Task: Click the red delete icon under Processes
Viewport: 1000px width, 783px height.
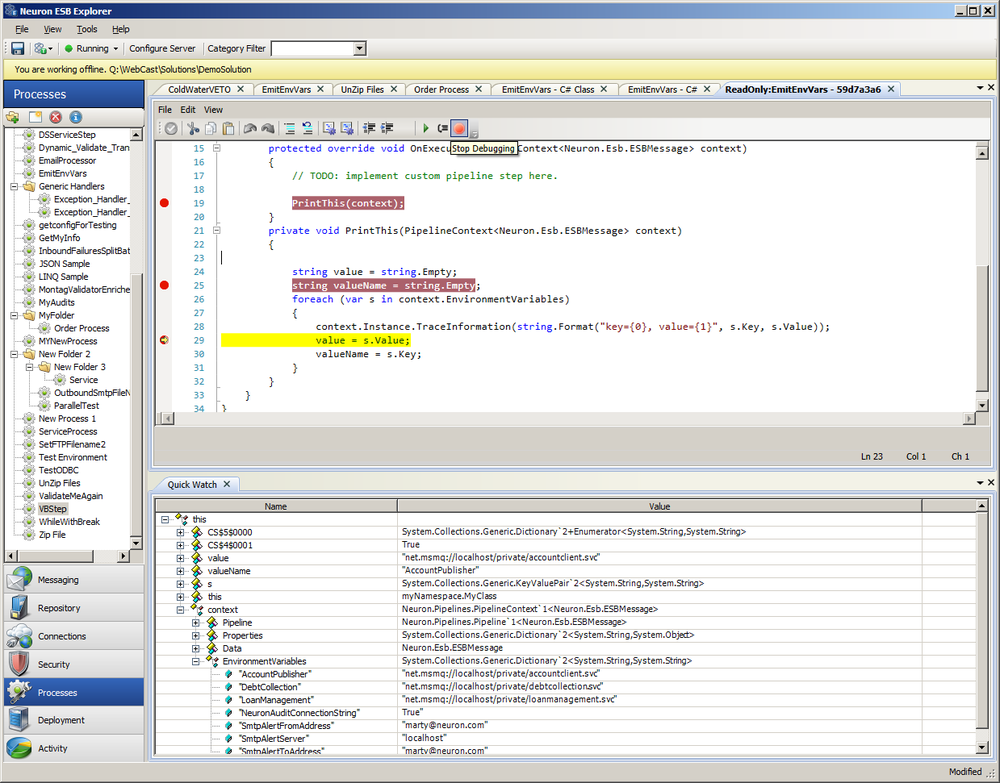Action: tap(55, 117)
